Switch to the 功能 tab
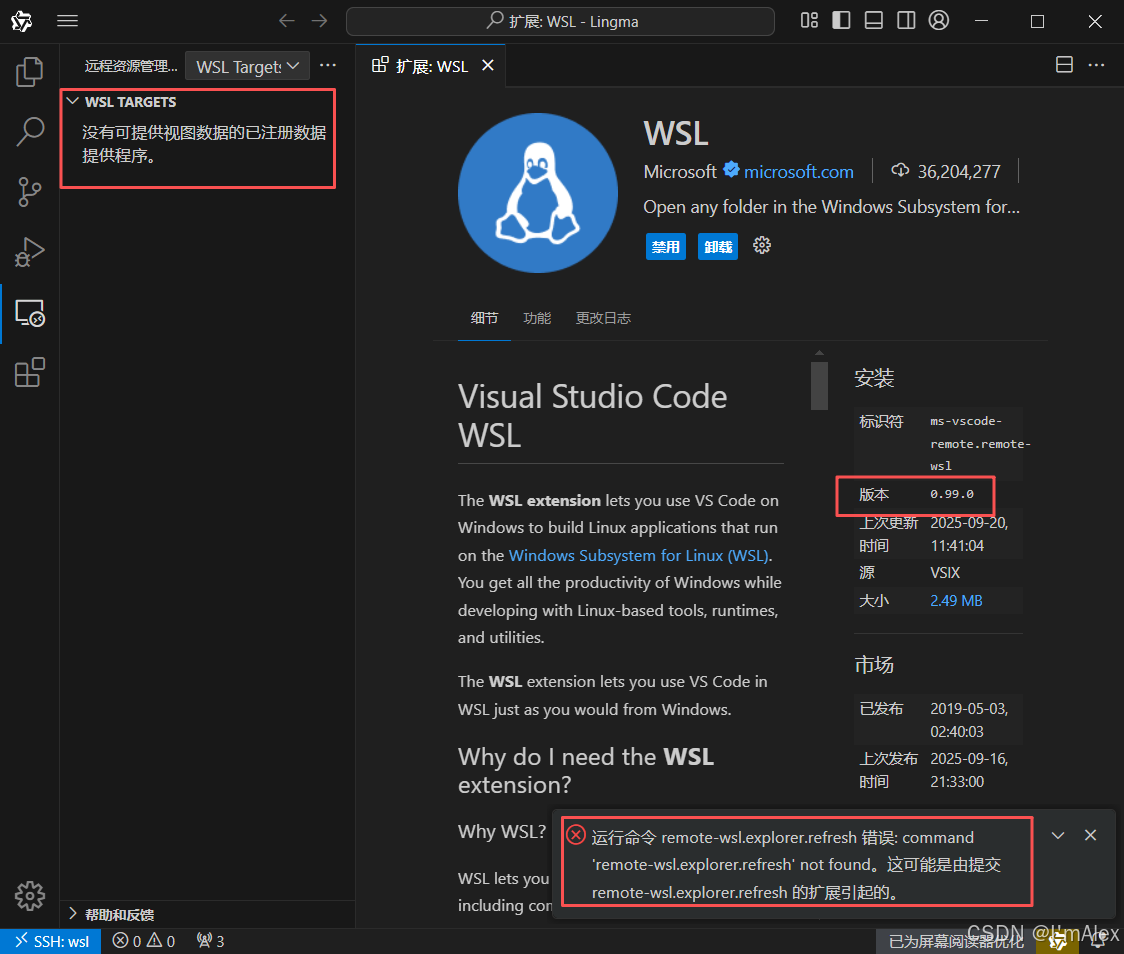The width and height of the screenshot is (1124, 954). click(x=537, y=318)
